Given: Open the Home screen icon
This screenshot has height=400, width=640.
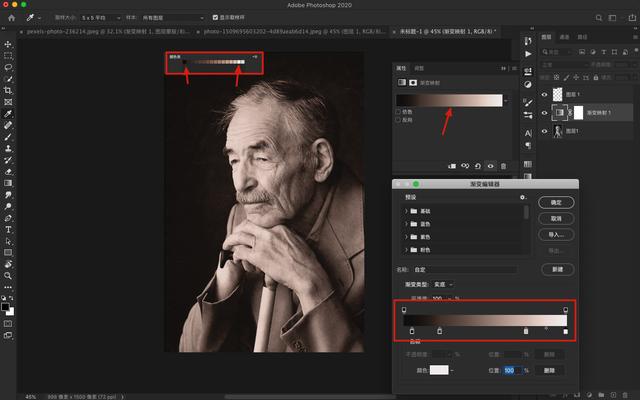Looking at the screenshot, I should tap(11, 18).
